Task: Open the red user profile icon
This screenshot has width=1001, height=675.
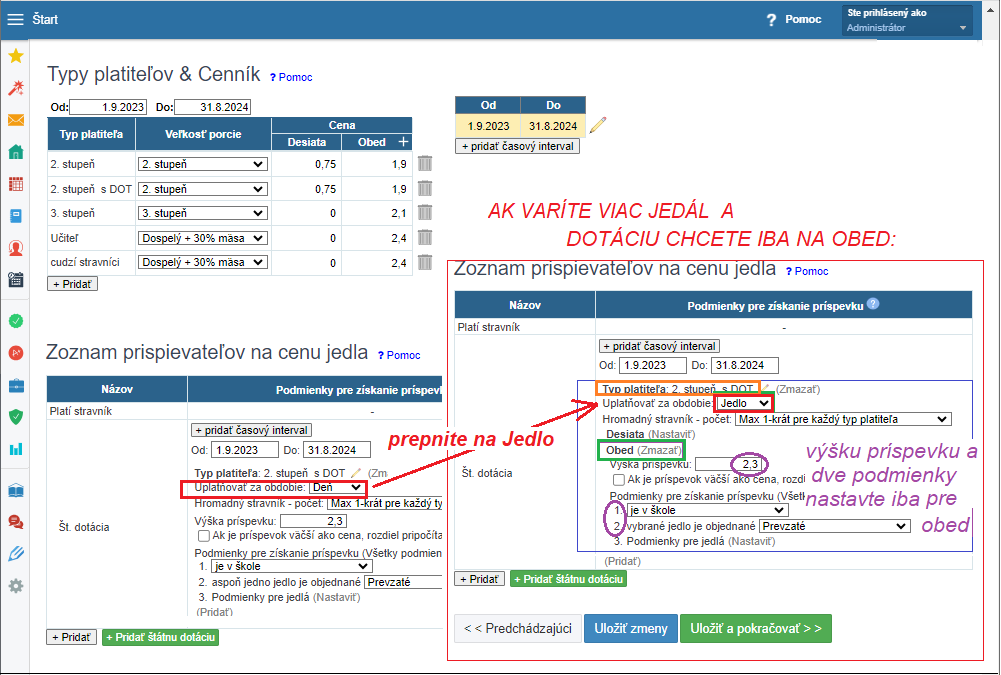Action: [x=16, y=248]
